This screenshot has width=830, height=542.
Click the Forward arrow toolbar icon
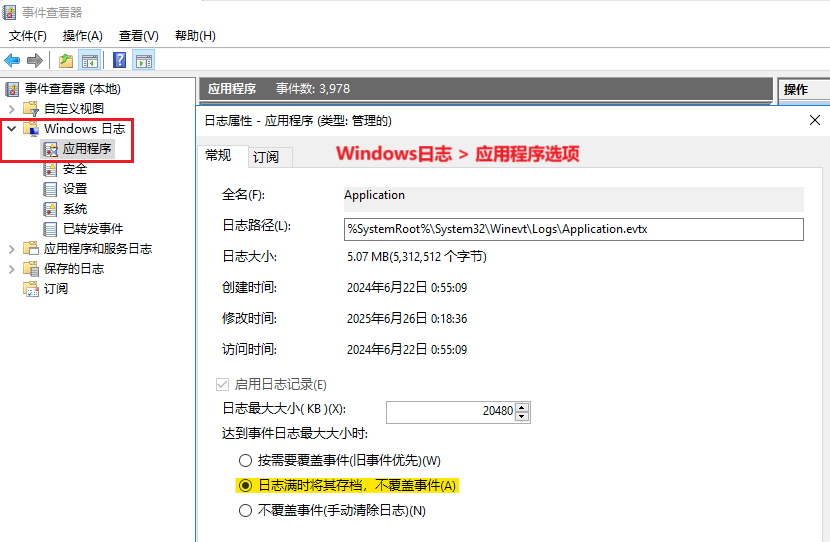(35, 60)
